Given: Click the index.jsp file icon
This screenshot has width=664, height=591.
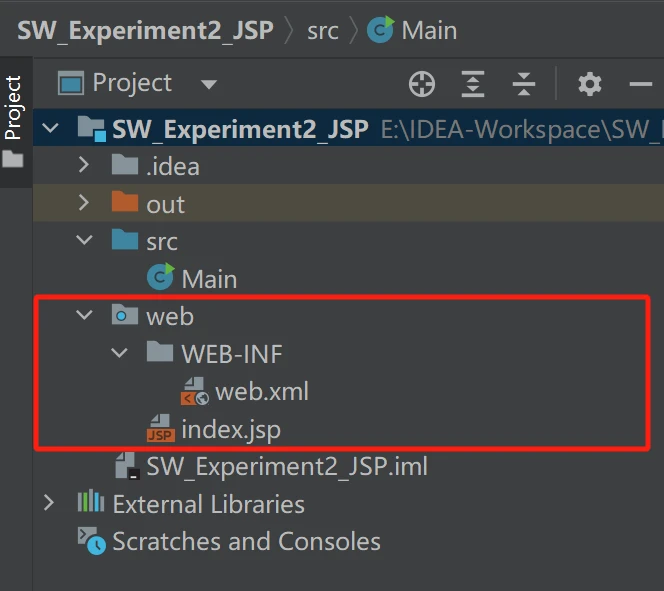Looking at the screenshot, I should click(160, 430).
